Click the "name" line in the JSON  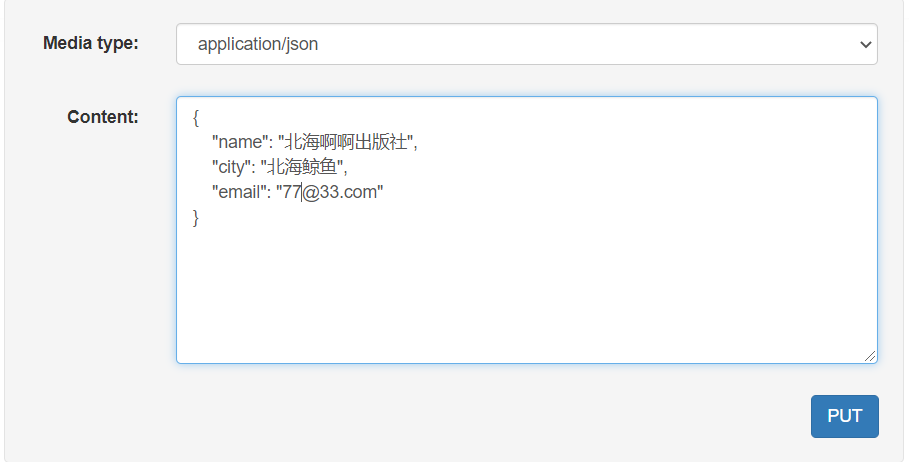(315, 142)
